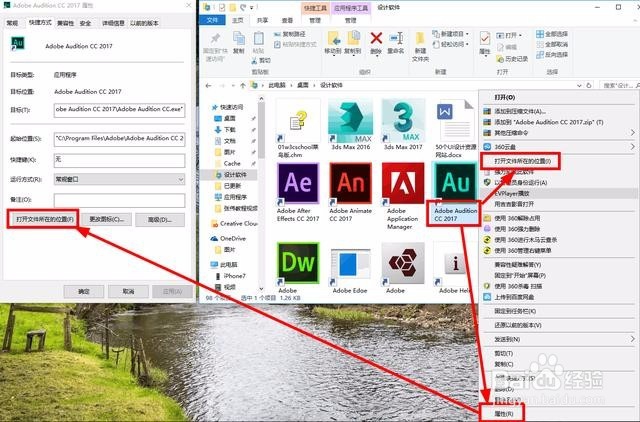Choose 属性(R) in context menu
The image size is (640, 422).
504,413
